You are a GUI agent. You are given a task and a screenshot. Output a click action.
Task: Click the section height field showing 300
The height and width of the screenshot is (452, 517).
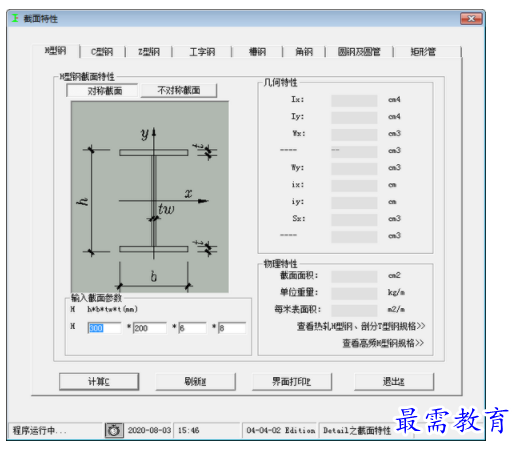[x=104, y=328]
